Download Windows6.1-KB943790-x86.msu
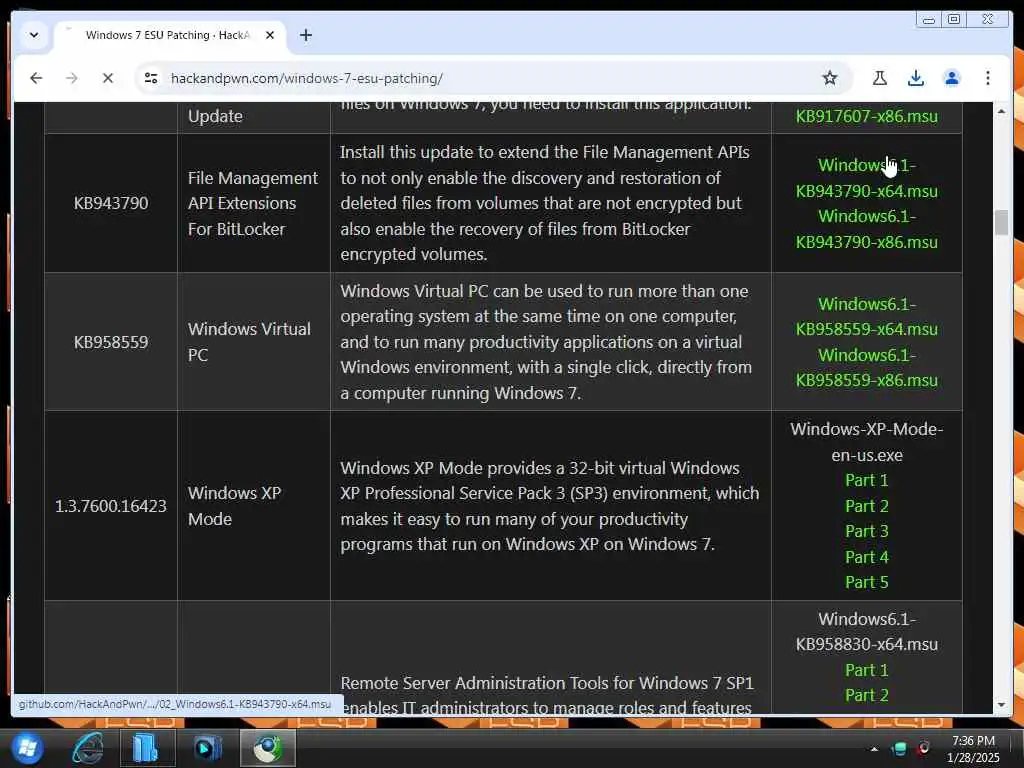1024x768 pixels. point(867,229)
